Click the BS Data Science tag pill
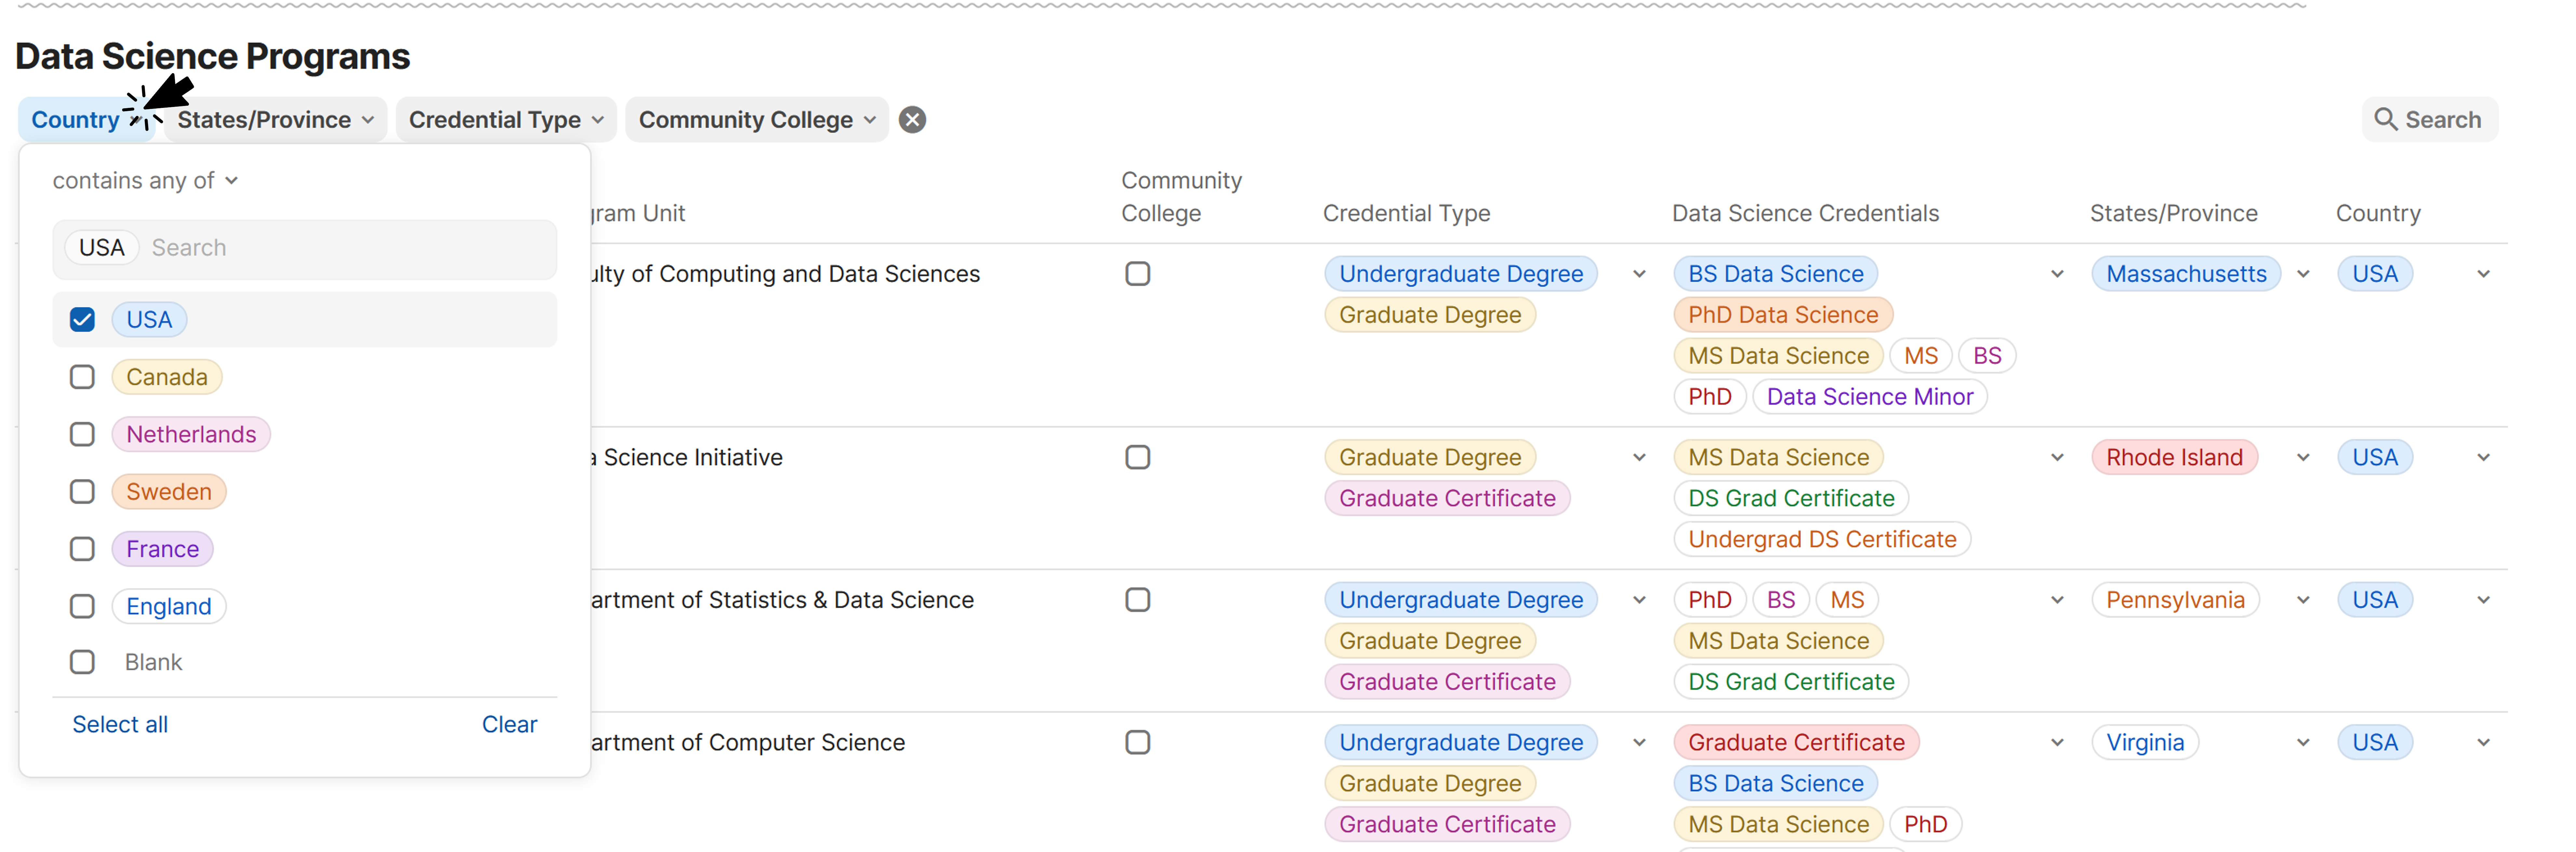The width and height of the screenshot is (2576, 852). tap(1775, 273)
